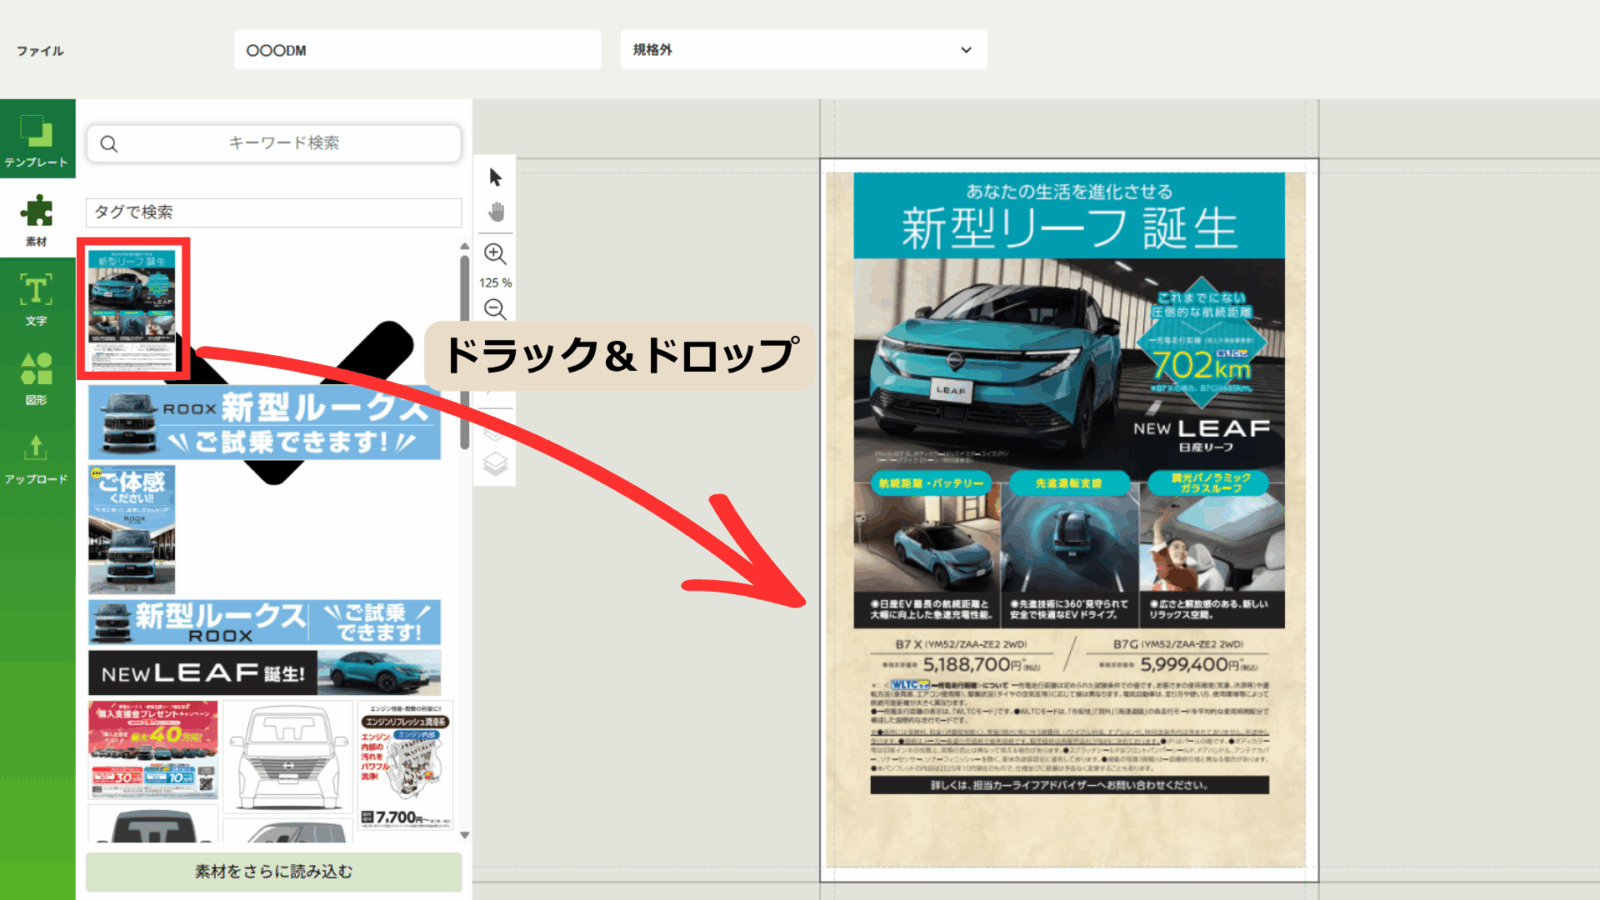Zoom in with the plus magnifier

tap(495, 254)
